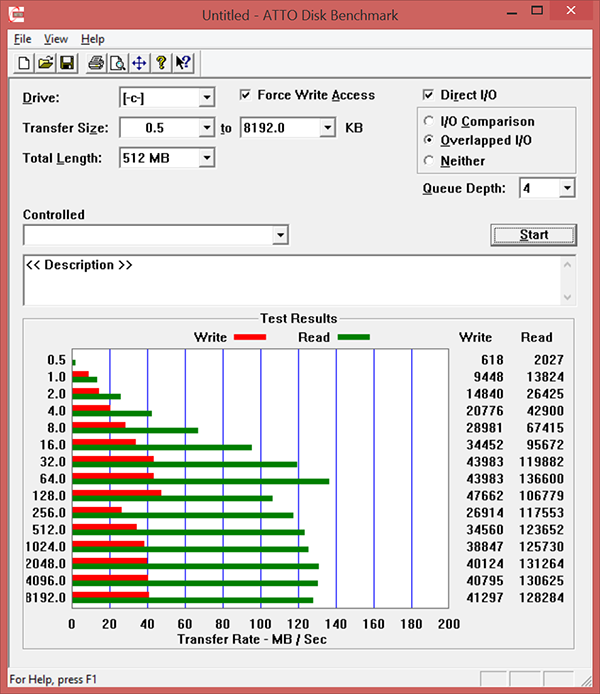Screen dimensions: 600x694
Task: Click the green Read legend swatch
Action: [354, 337]
